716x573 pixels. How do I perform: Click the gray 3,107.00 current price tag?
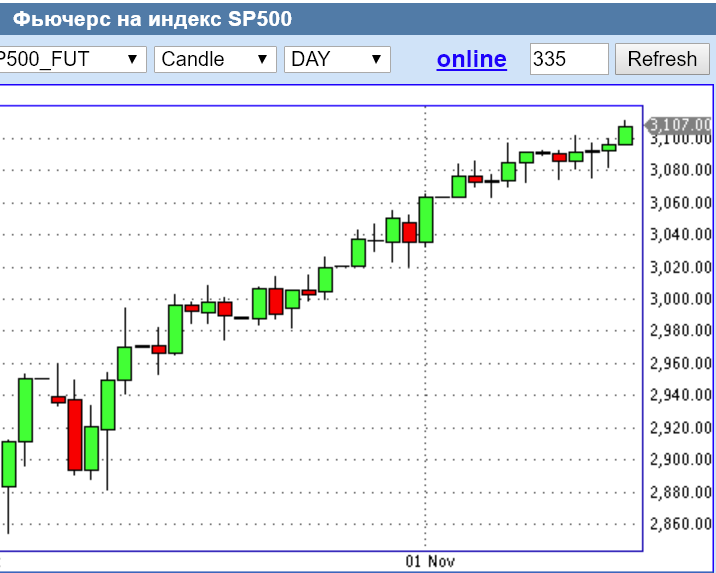[679, 124]
